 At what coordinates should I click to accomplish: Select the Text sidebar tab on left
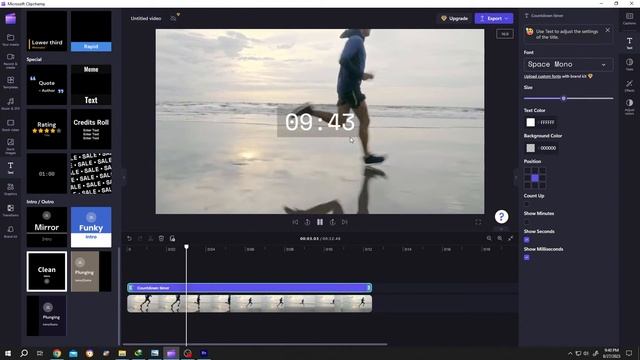point(11,168)
